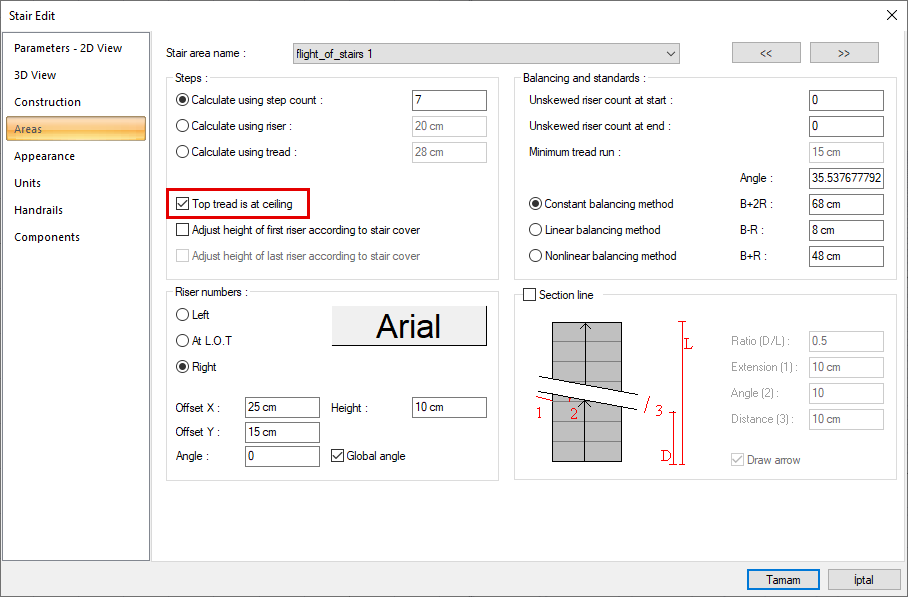Click the Offset Y field

tap(282, 432)
